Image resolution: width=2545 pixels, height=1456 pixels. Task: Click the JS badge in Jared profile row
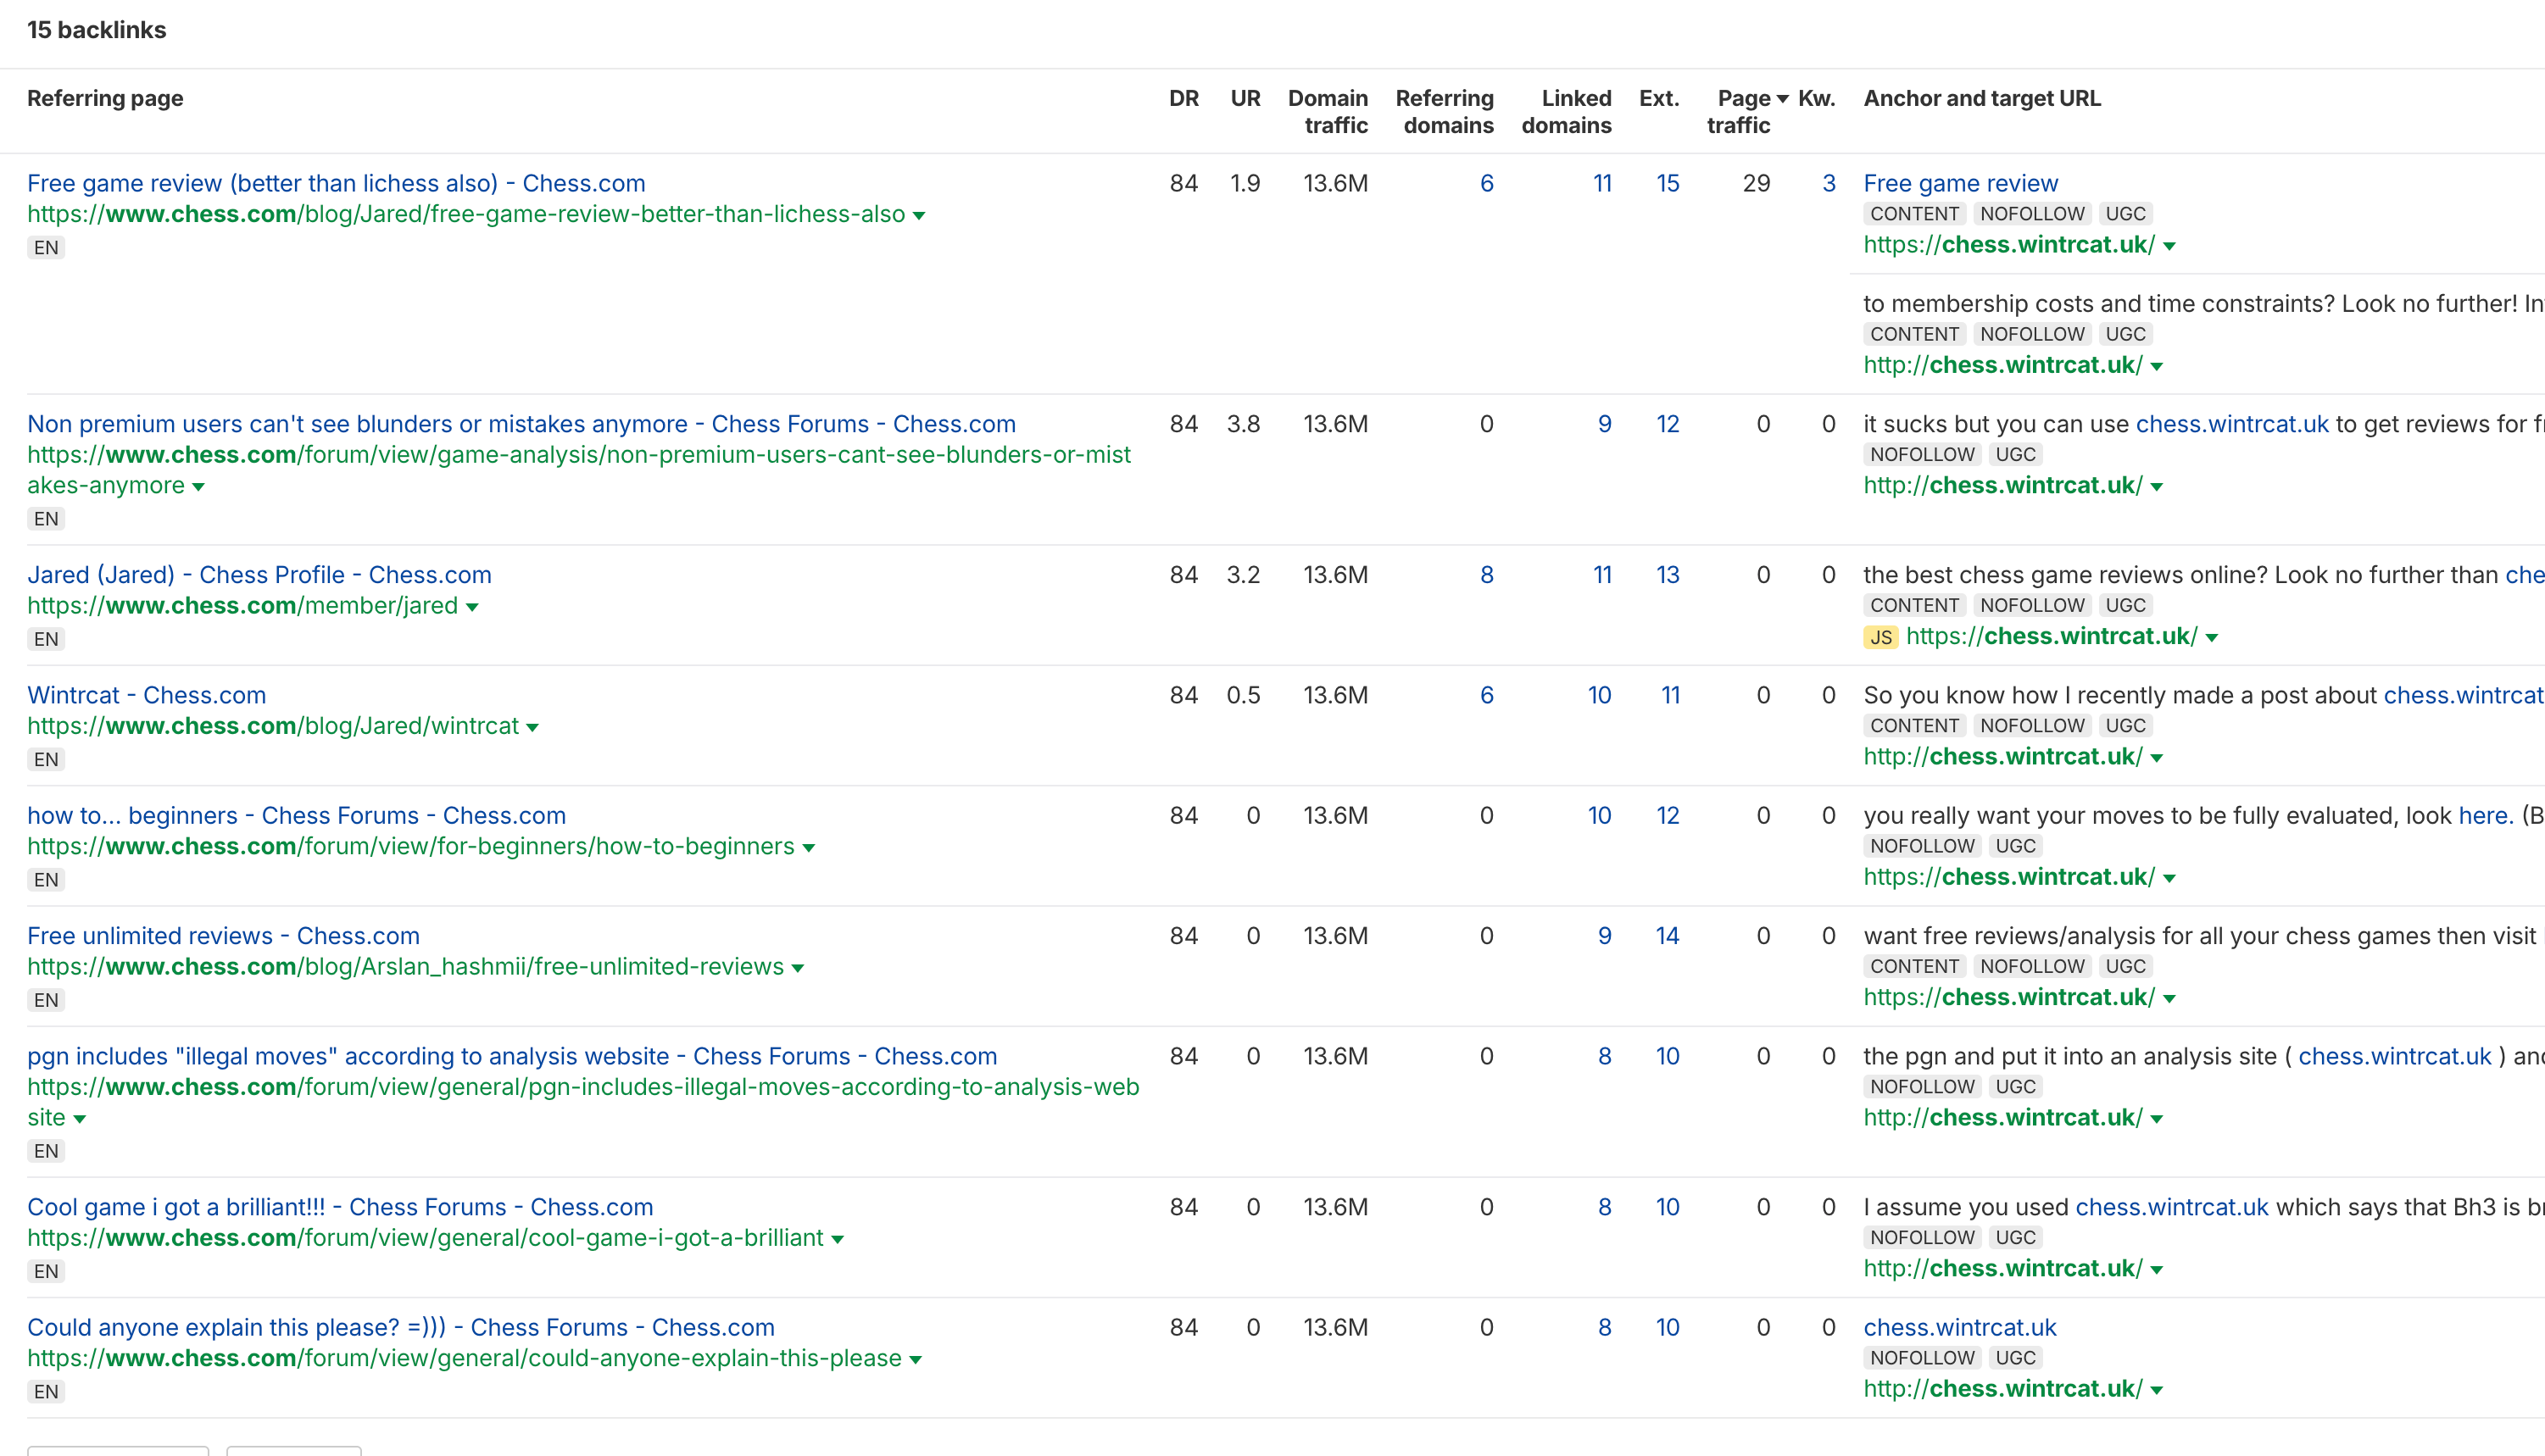pos(1880,637)
